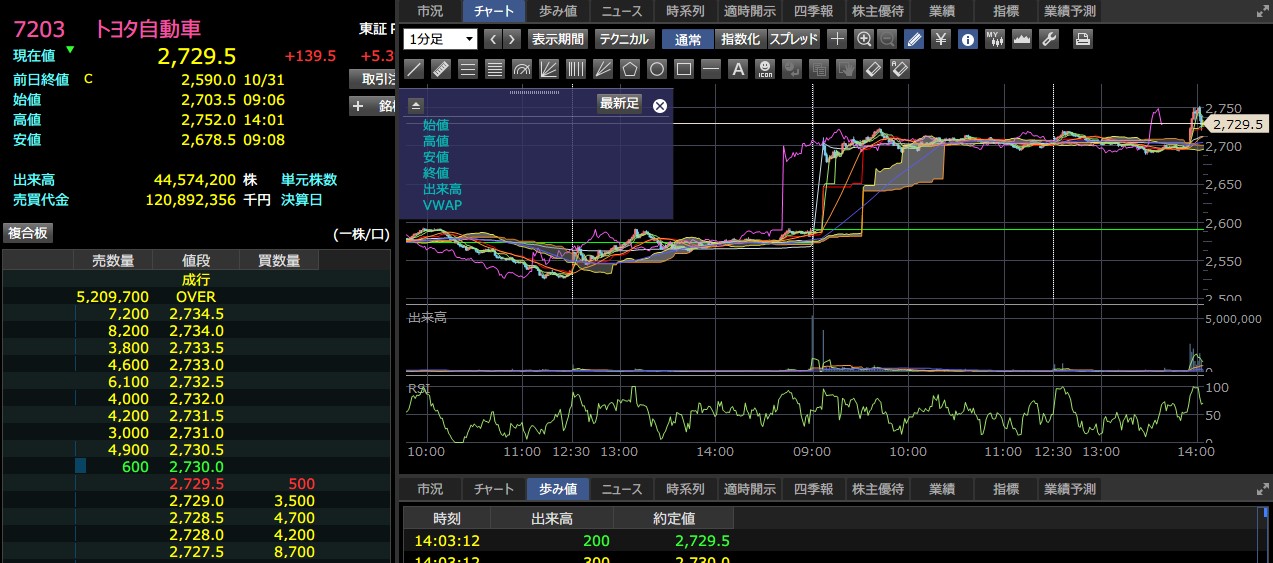1273x563 pixels.
Task: Switch chart scale to 通常
Action: tap(688, 39)
